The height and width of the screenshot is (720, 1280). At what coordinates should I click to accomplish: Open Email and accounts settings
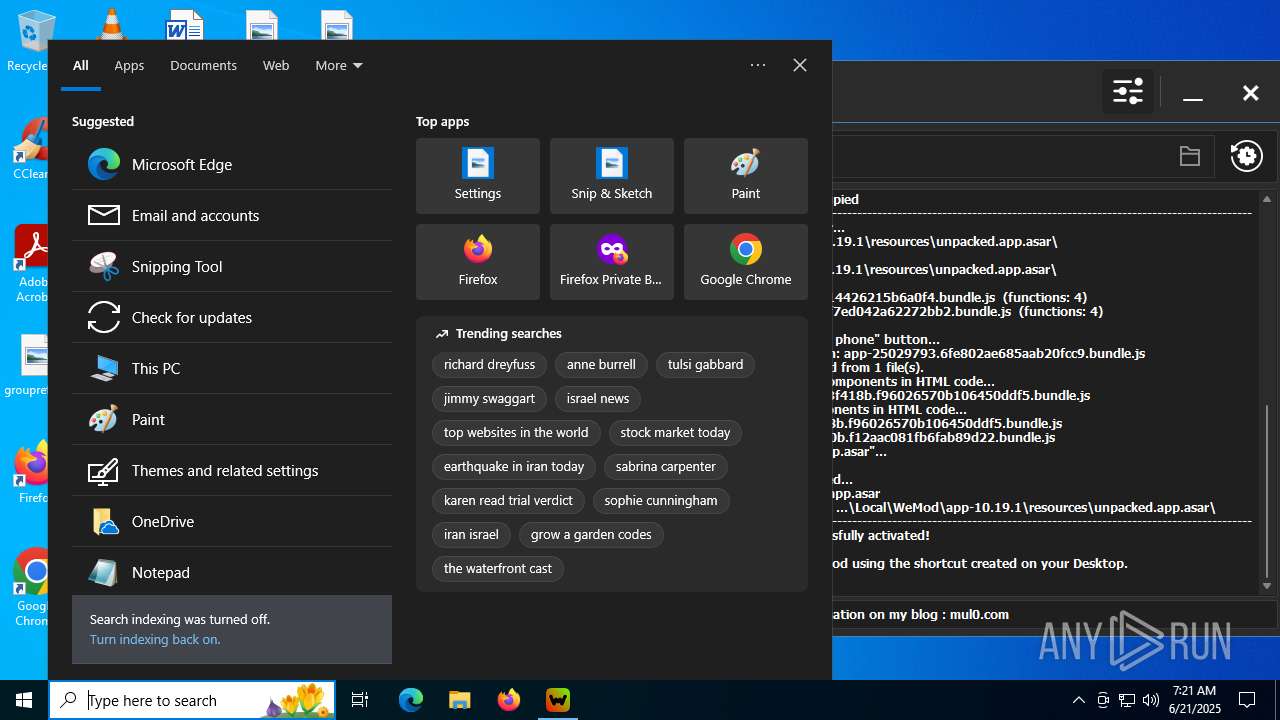click(232, 216)
